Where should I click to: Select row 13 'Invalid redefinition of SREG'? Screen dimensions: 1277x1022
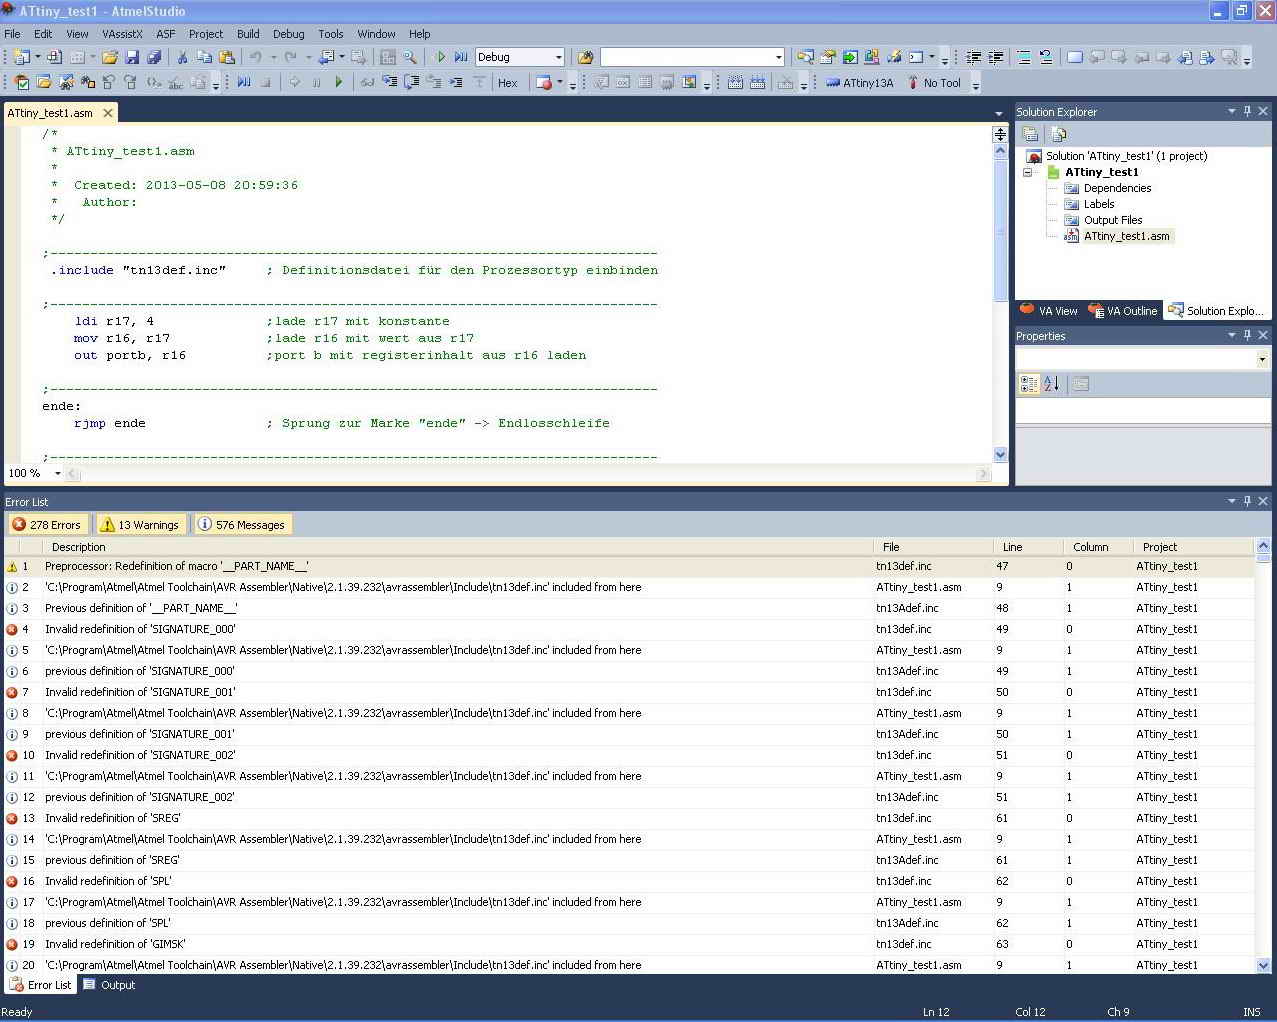click(629, 818)
